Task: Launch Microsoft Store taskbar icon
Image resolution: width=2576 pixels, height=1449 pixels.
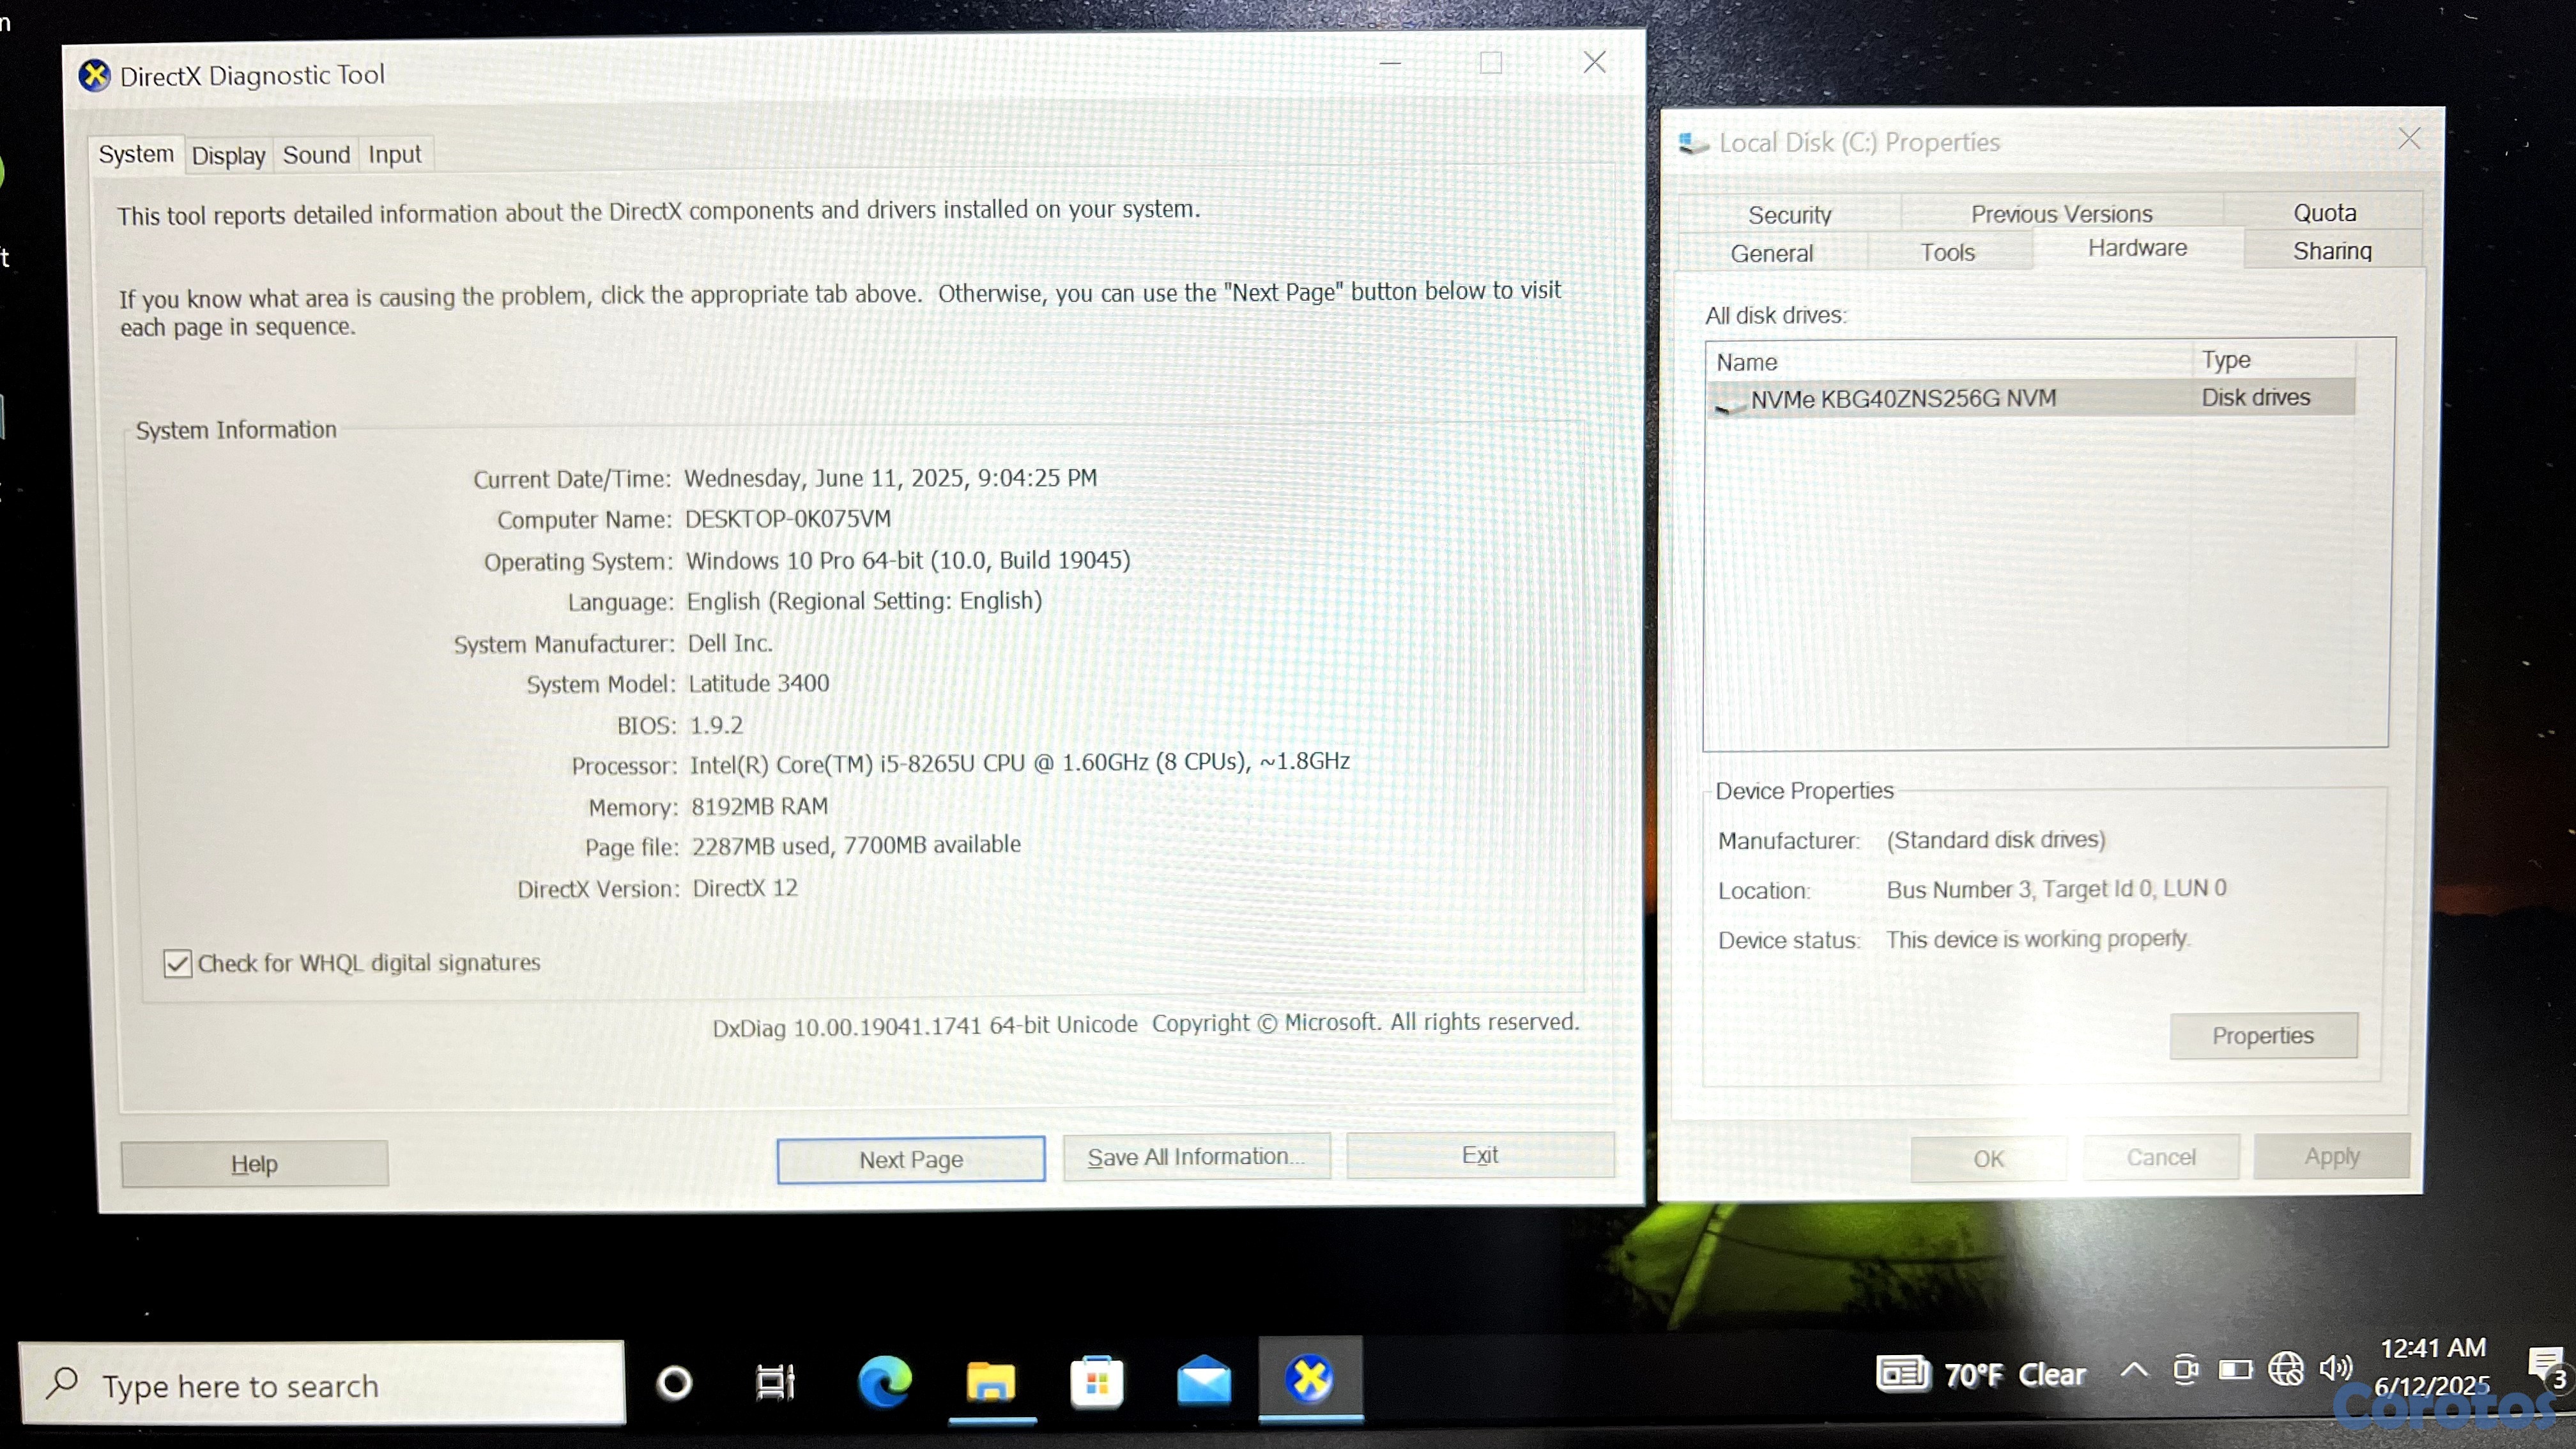Action: click(1096, 1382)
